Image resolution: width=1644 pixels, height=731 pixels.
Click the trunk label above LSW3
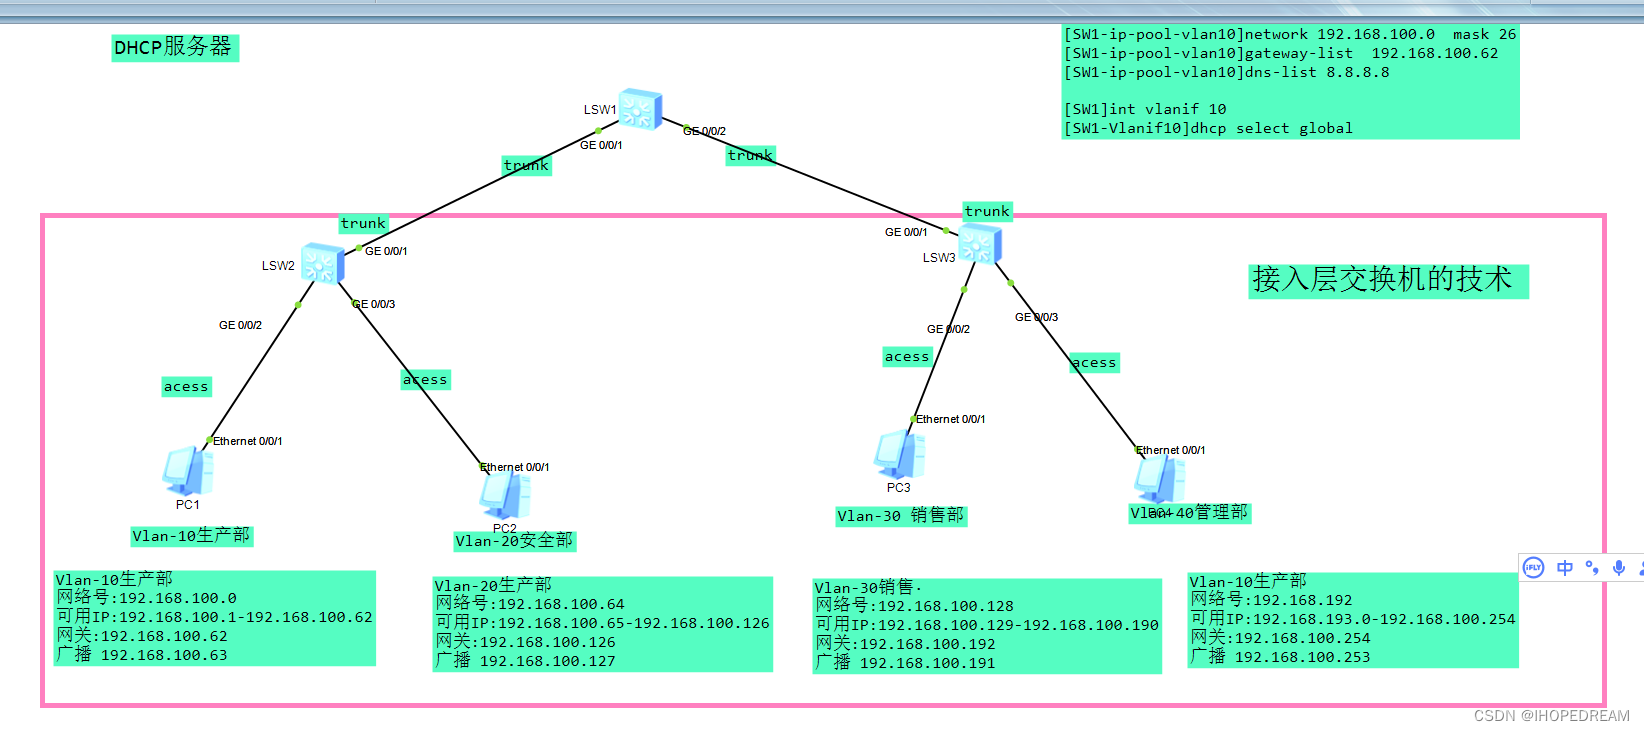[x=987, y=211]
